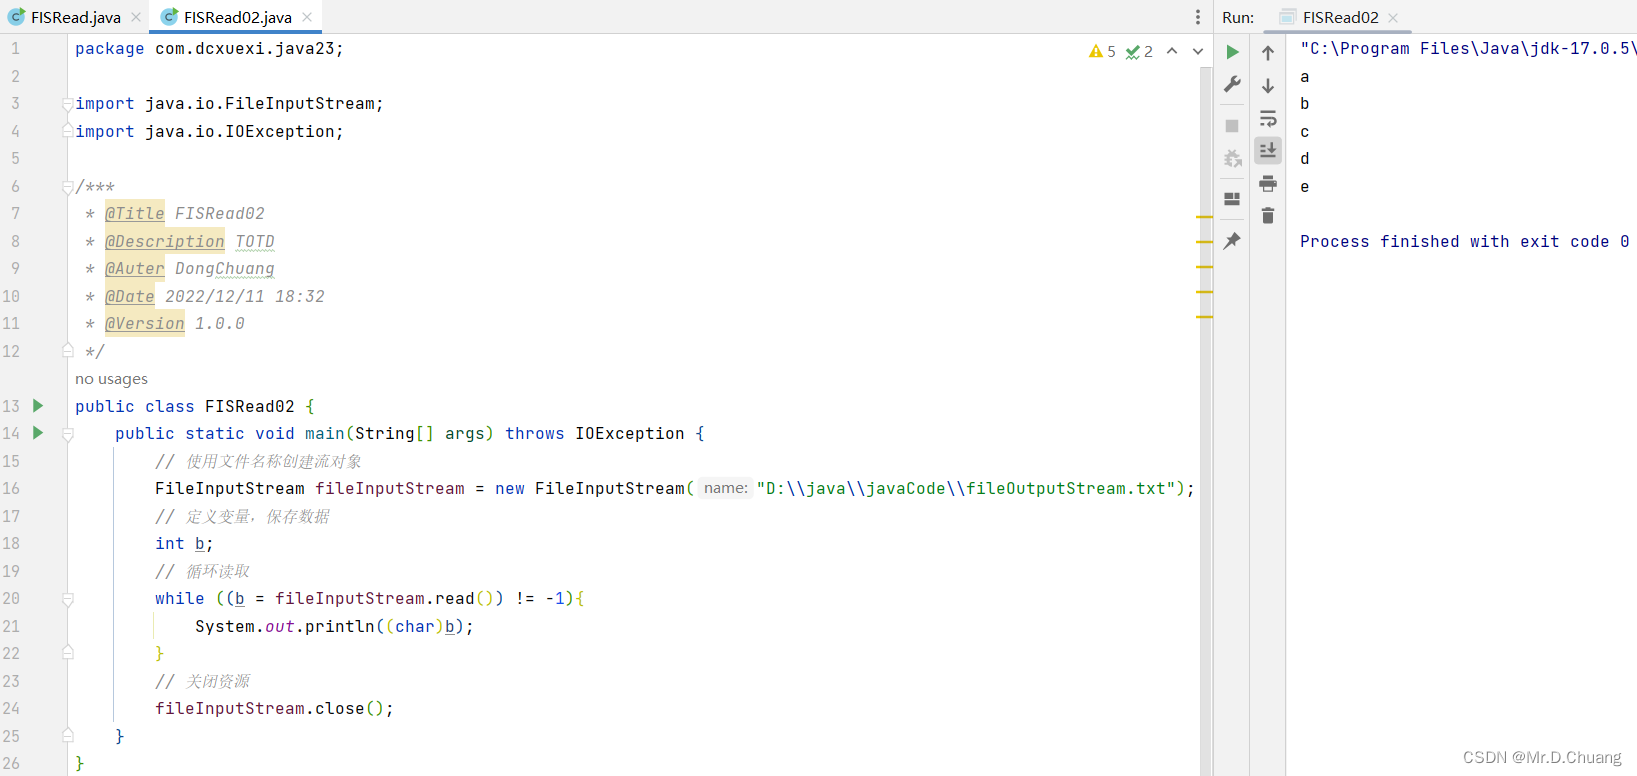Screen dimensions: 1637x776
Task: Click the Javadoc fold end marker on line 12
Action: click(x=68, y=351)
